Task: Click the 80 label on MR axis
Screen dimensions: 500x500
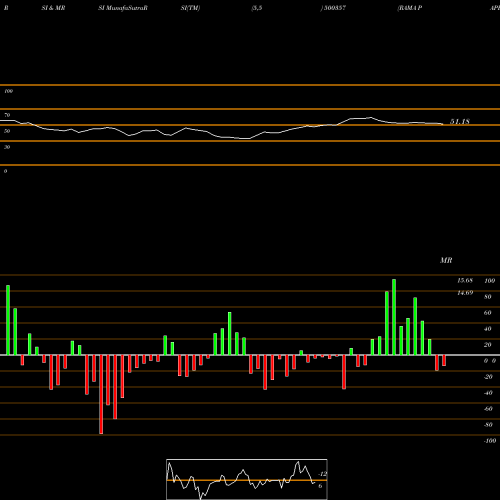Action: pyautogui.click(x=488, y=297)
